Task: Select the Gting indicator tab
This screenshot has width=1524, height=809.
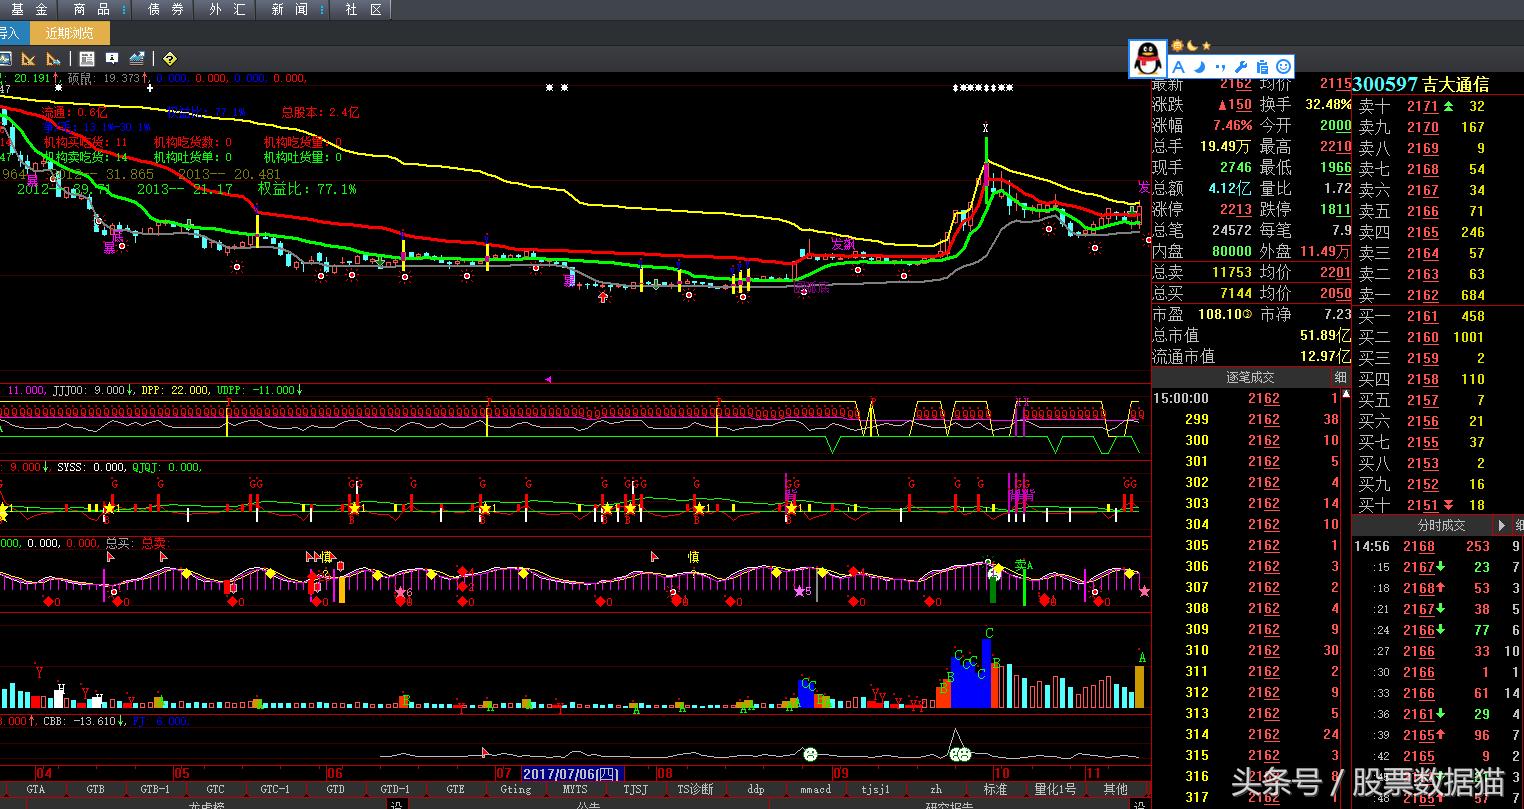Action: point(515,789)
